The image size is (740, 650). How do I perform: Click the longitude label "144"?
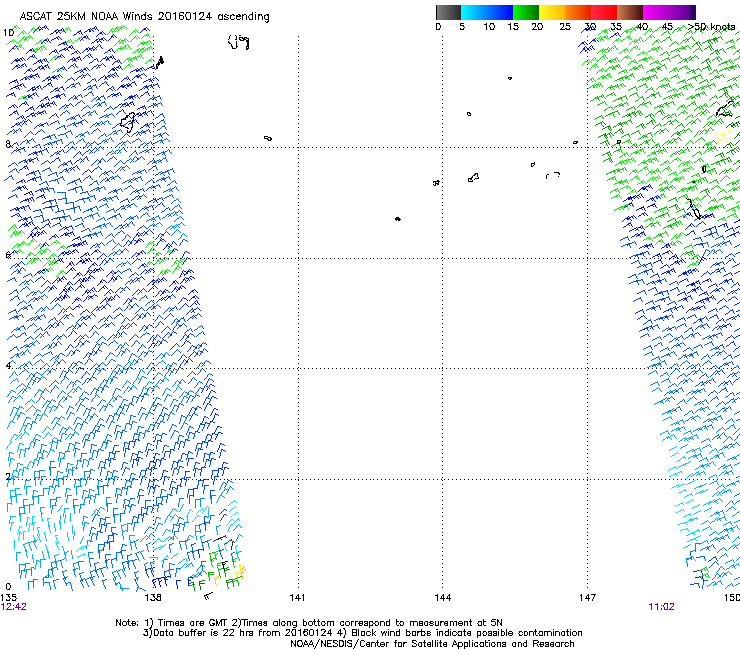443,598
